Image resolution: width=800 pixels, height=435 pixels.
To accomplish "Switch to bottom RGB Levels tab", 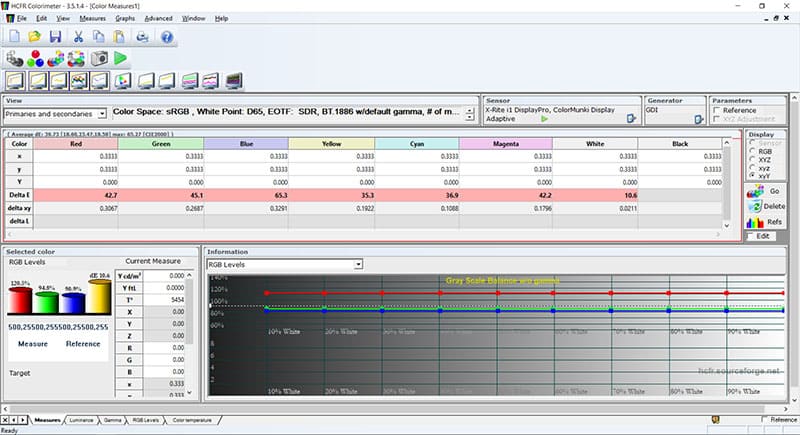I will pos(146,420).
